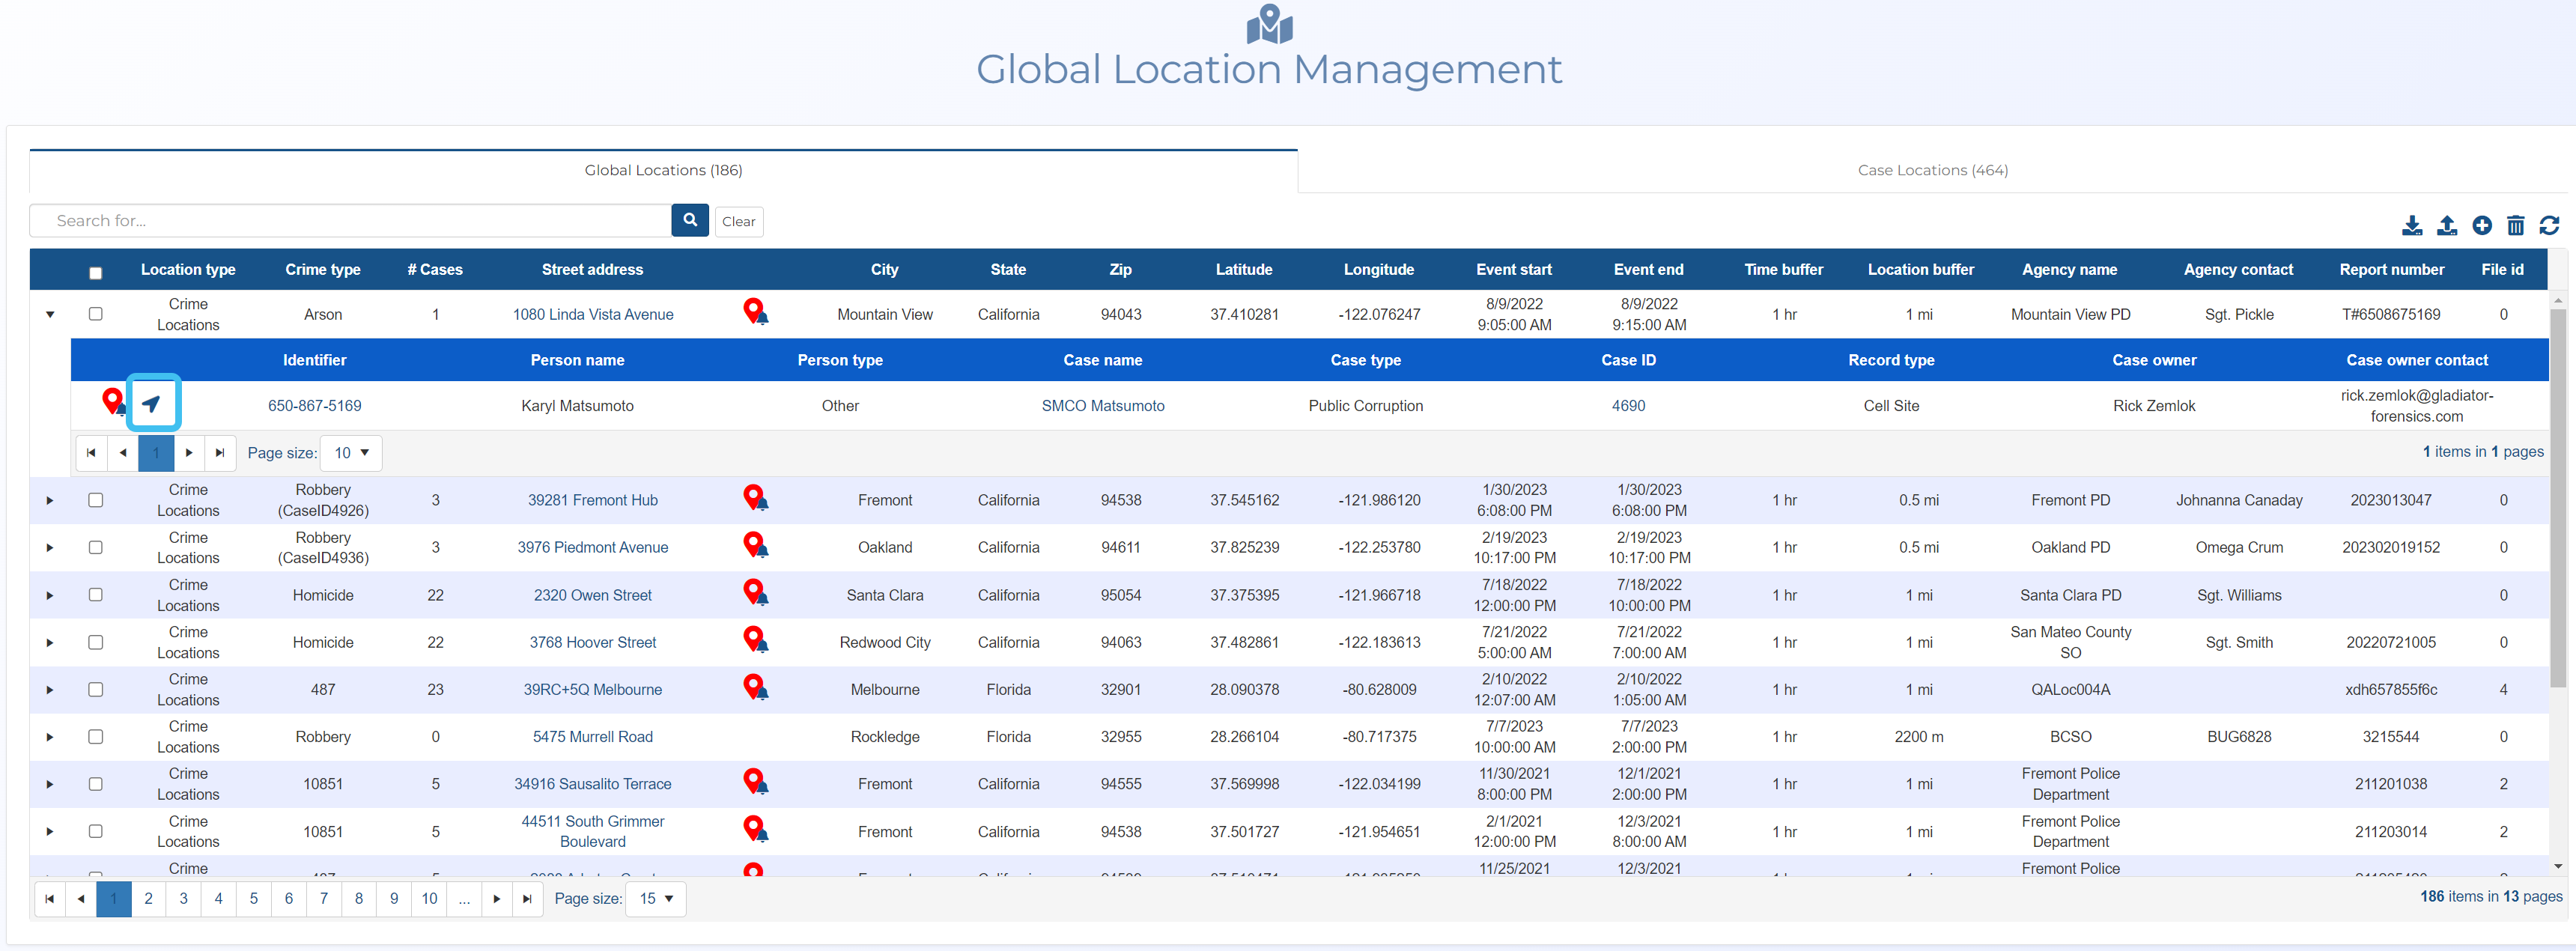Click the download/export icon in toolbar
The width and height of the screenshot is (2576, 951).
coord(2412,225)
